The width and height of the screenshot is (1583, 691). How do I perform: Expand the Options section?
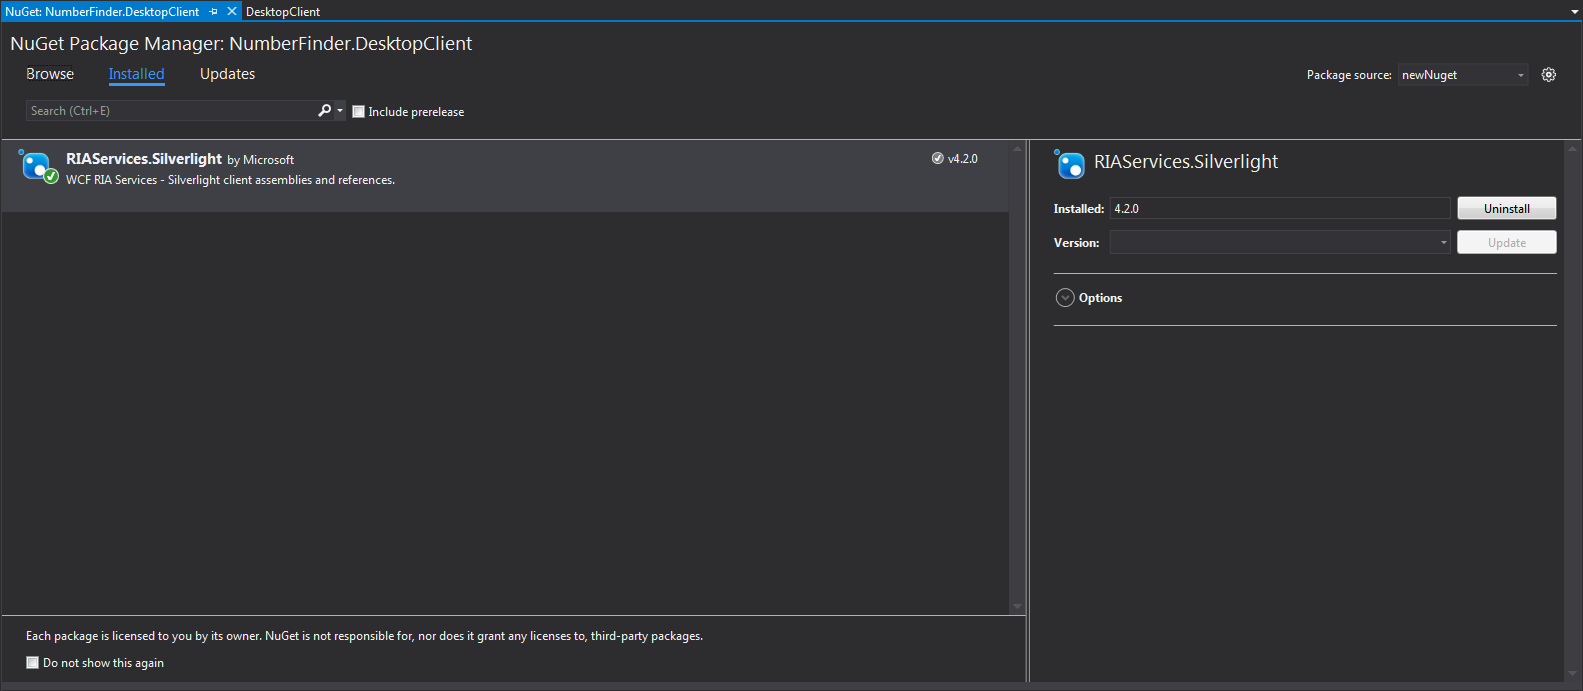pos(1065,298)
